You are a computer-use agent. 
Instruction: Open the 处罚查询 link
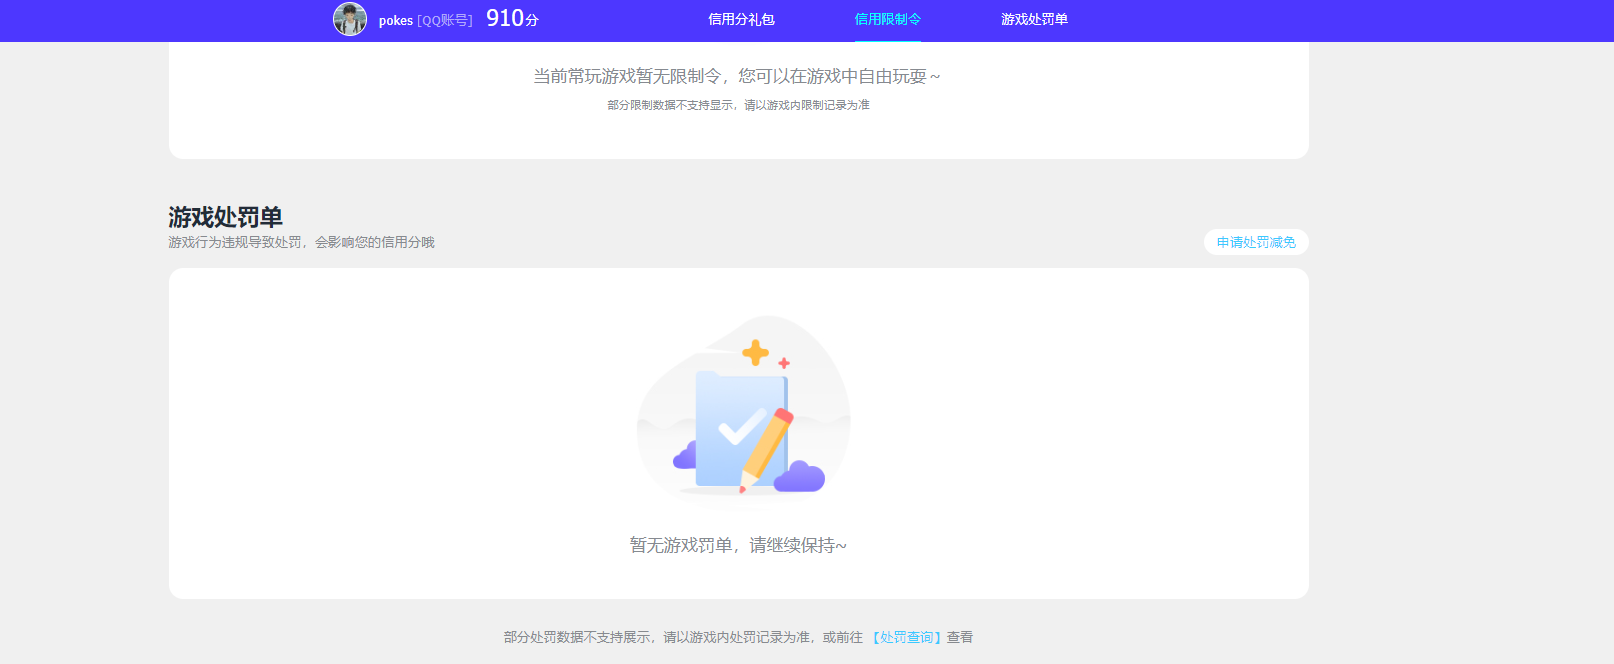pyautogui.click(x=907, y=637)
